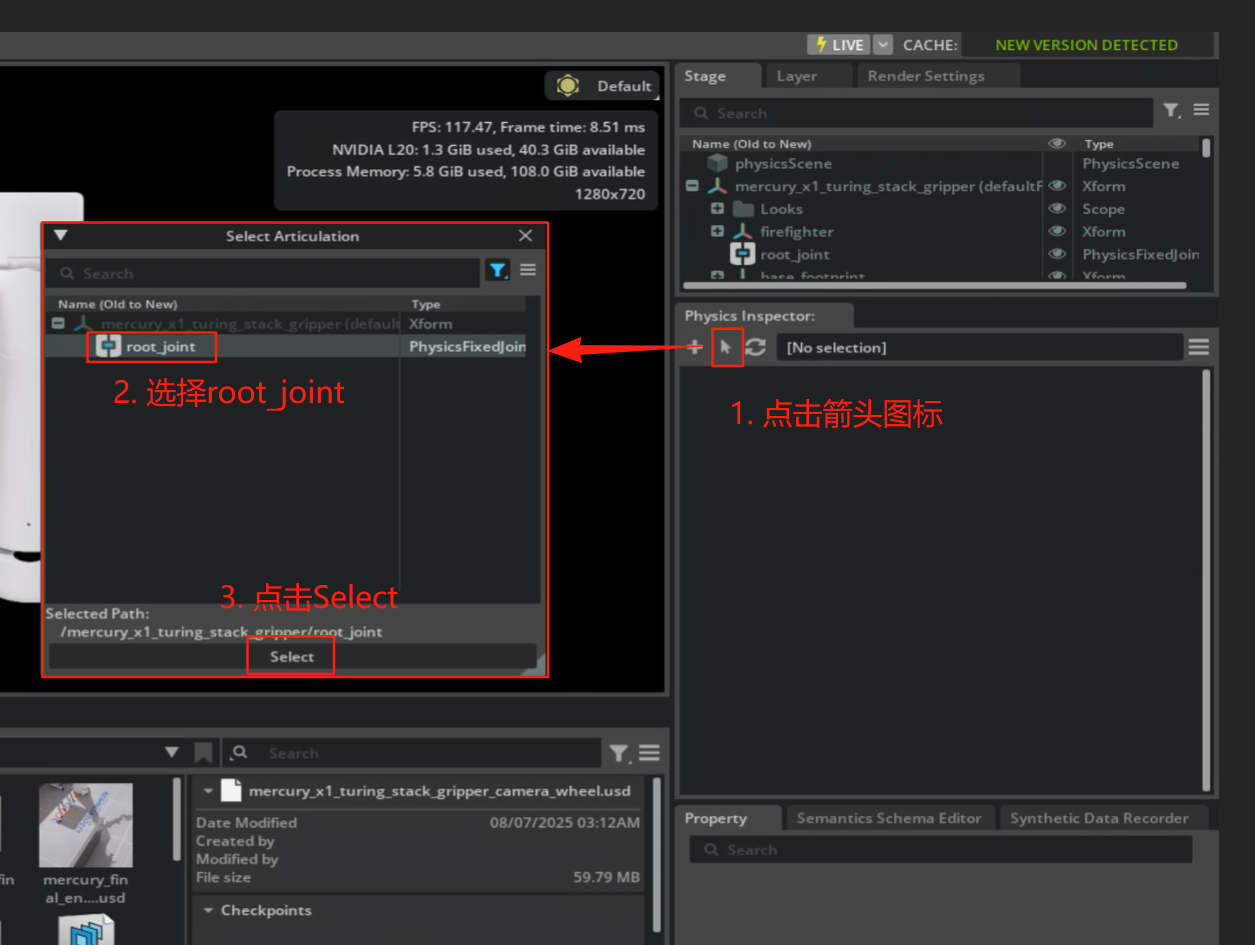Click the Xform axis icon of mercury_x1_turing_stack_gripper in Stage
Image resolution: width=1255 pixels, height=945 pixels.
click(x=717, y=186)
